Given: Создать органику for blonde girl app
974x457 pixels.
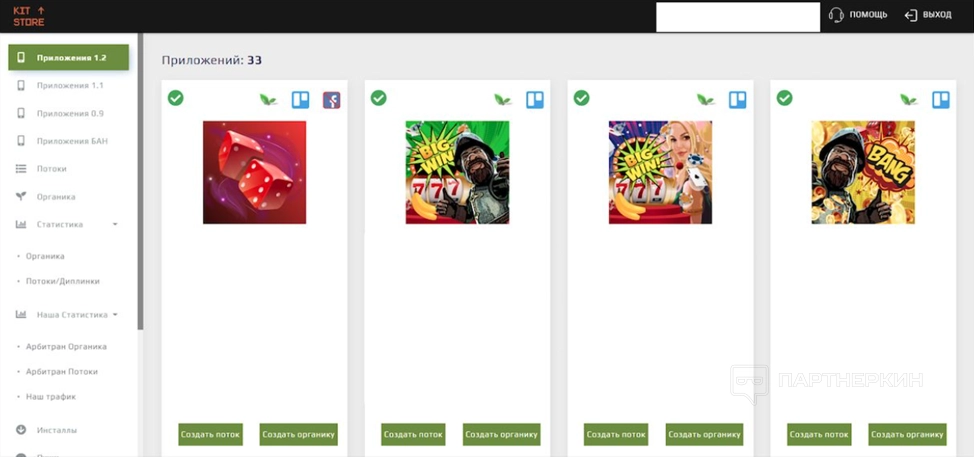Looking at the screenshot, I should click(x=704, y=435).
